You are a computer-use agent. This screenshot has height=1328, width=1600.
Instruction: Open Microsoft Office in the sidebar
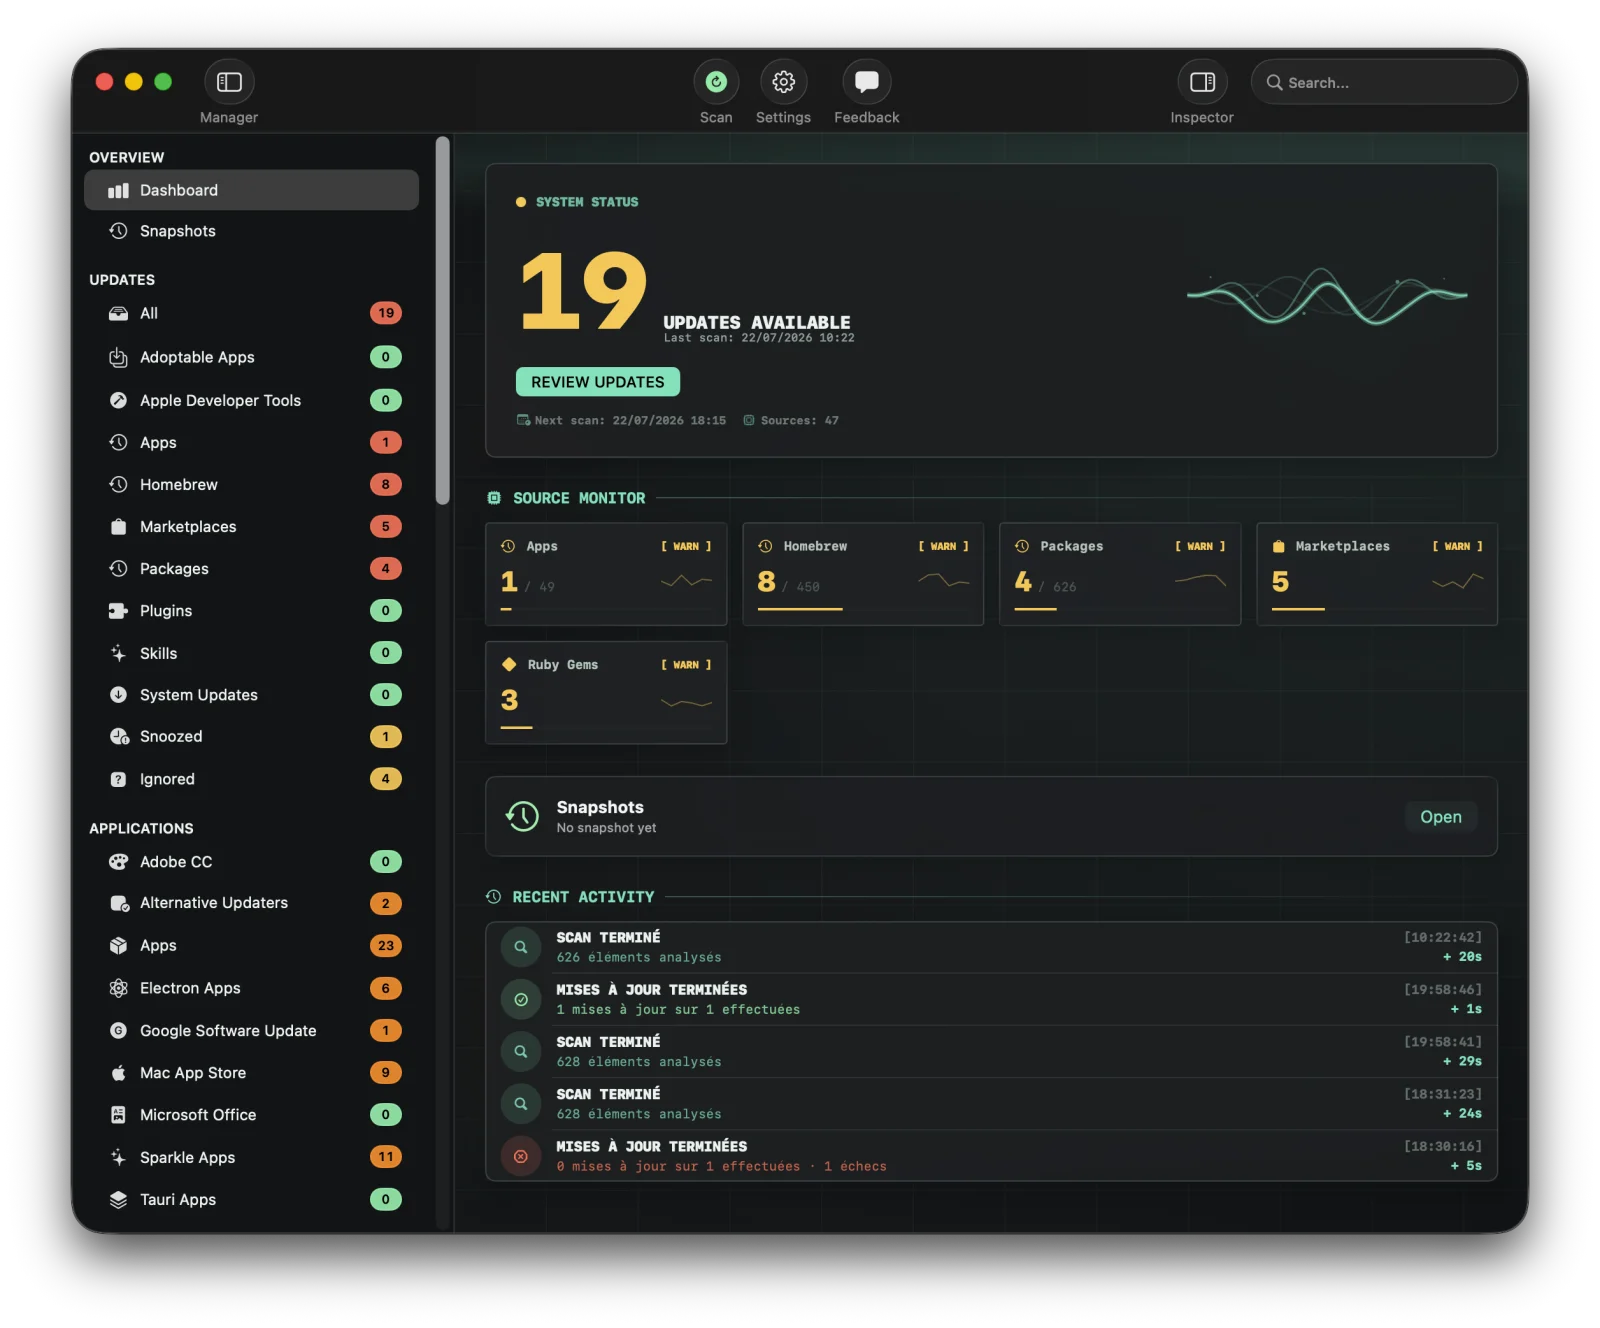coord(251,1114)
